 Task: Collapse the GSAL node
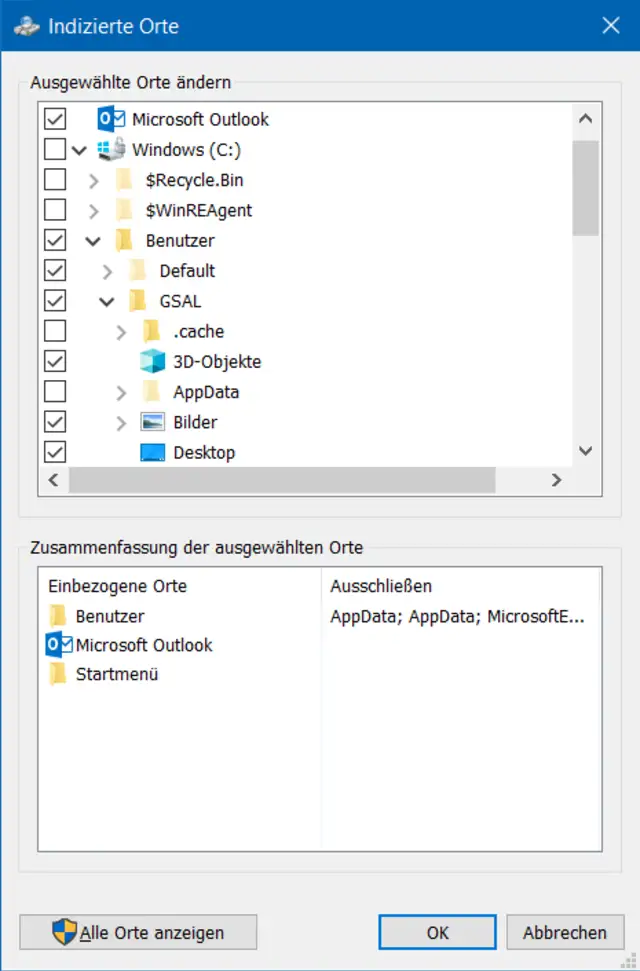pyautogui.click(x=107, y=302)
